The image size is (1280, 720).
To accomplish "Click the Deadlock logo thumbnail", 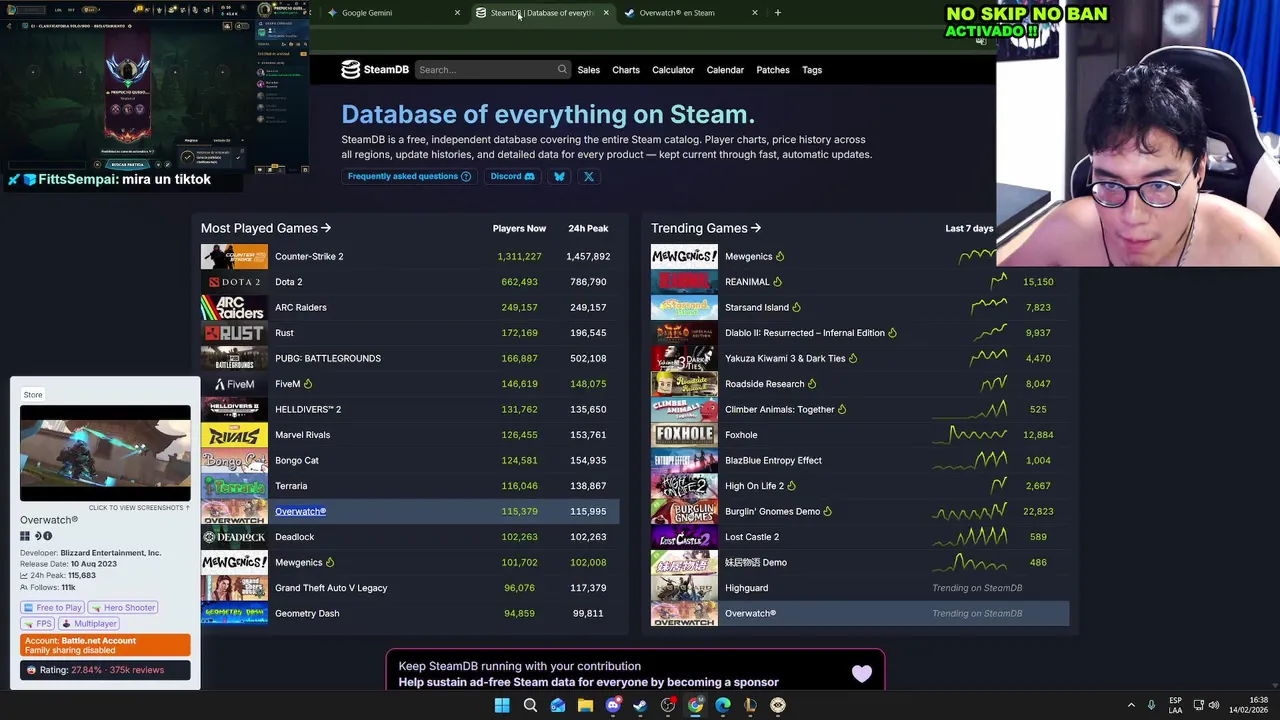I will 234,537.
